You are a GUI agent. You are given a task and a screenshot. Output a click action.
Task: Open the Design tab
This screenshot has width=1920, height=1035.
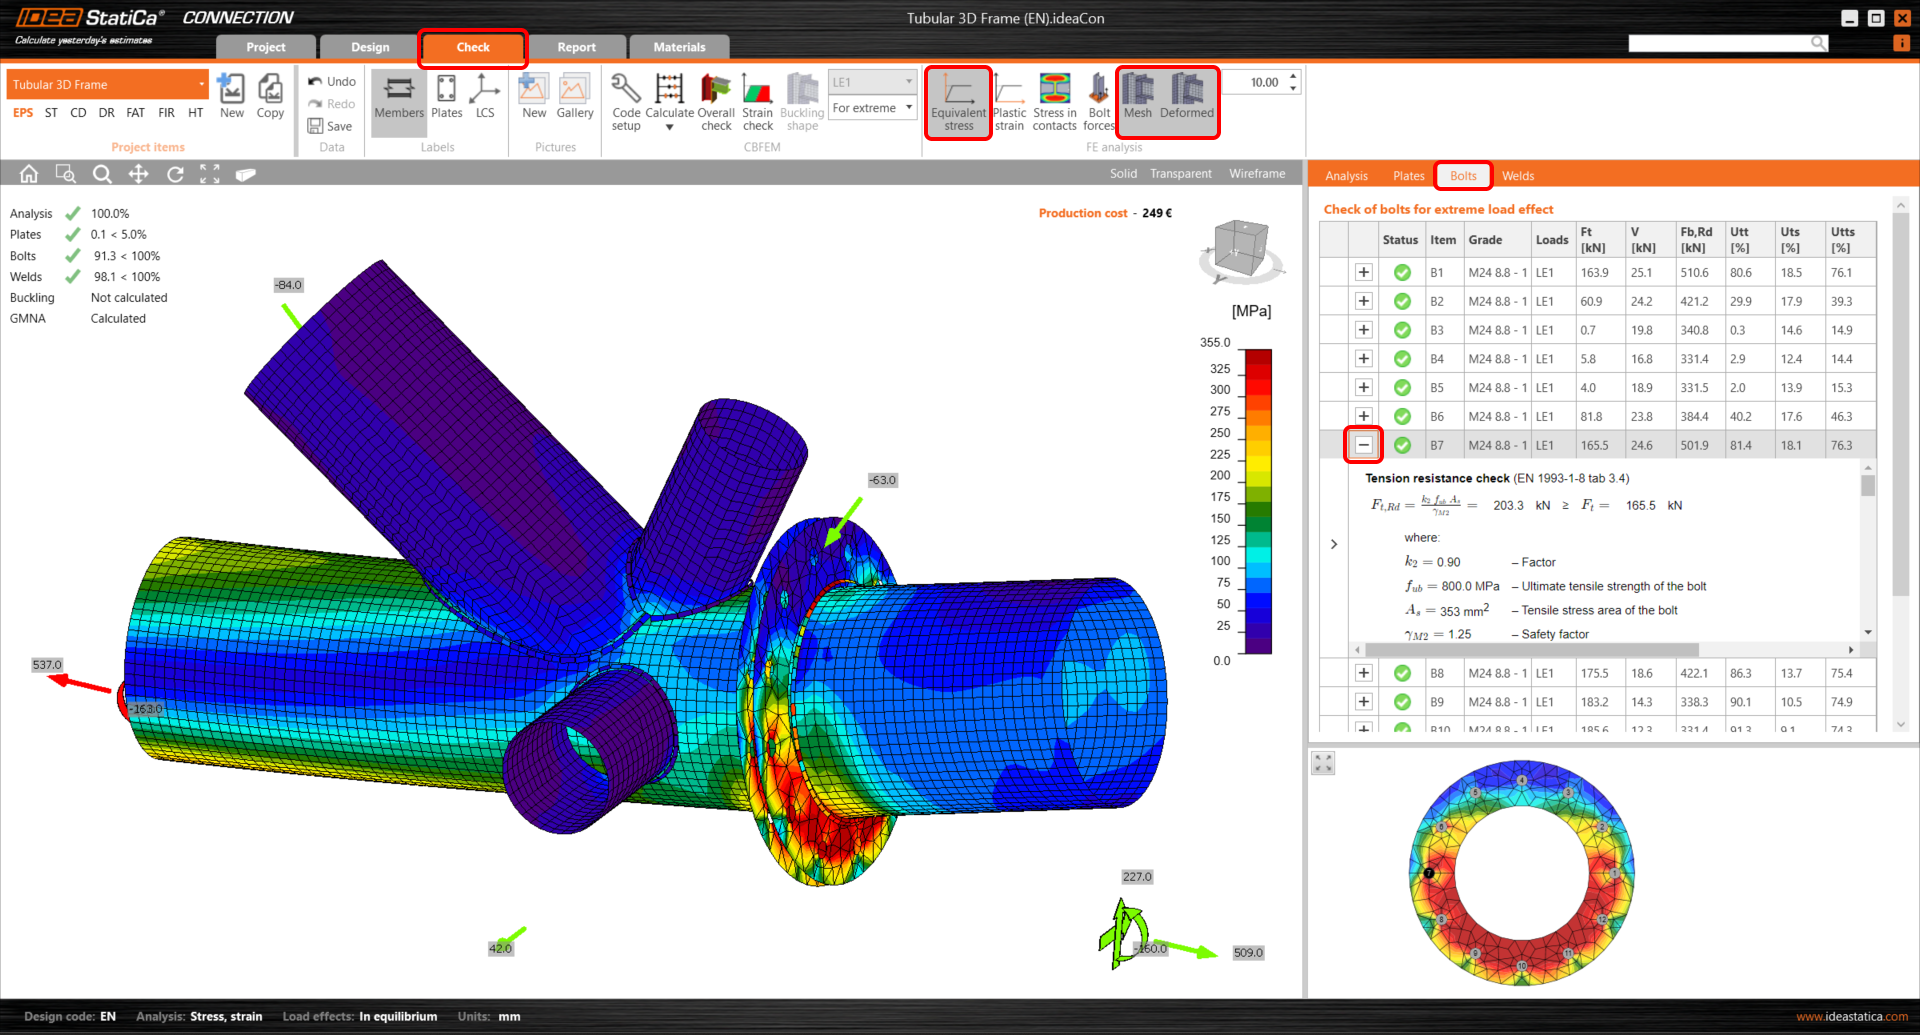pyautogui.click(x=370, y=47)
